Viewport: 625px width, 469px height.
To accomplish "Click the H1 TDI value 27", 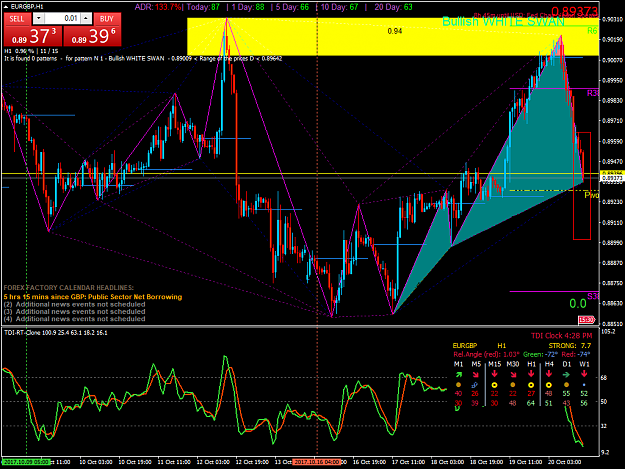I will tap(531, 393).
